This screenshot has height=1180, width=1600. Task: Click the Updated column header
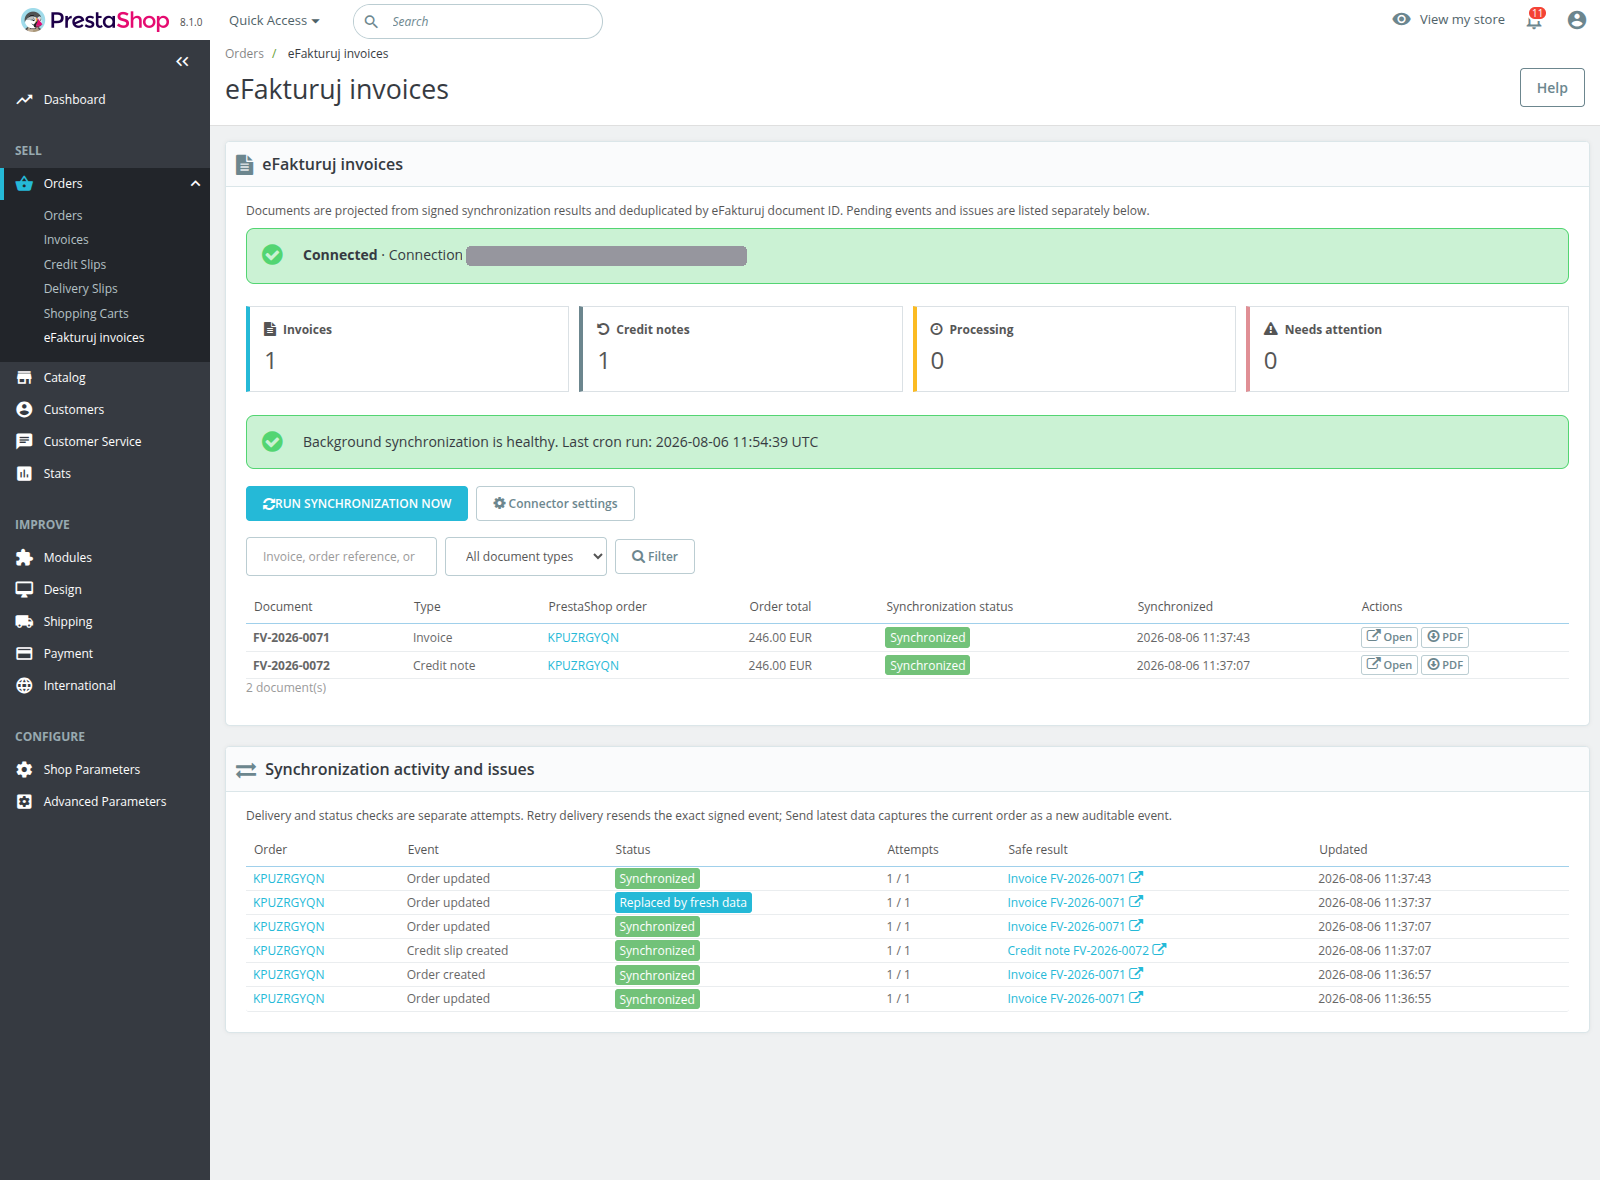[1343, 850]
